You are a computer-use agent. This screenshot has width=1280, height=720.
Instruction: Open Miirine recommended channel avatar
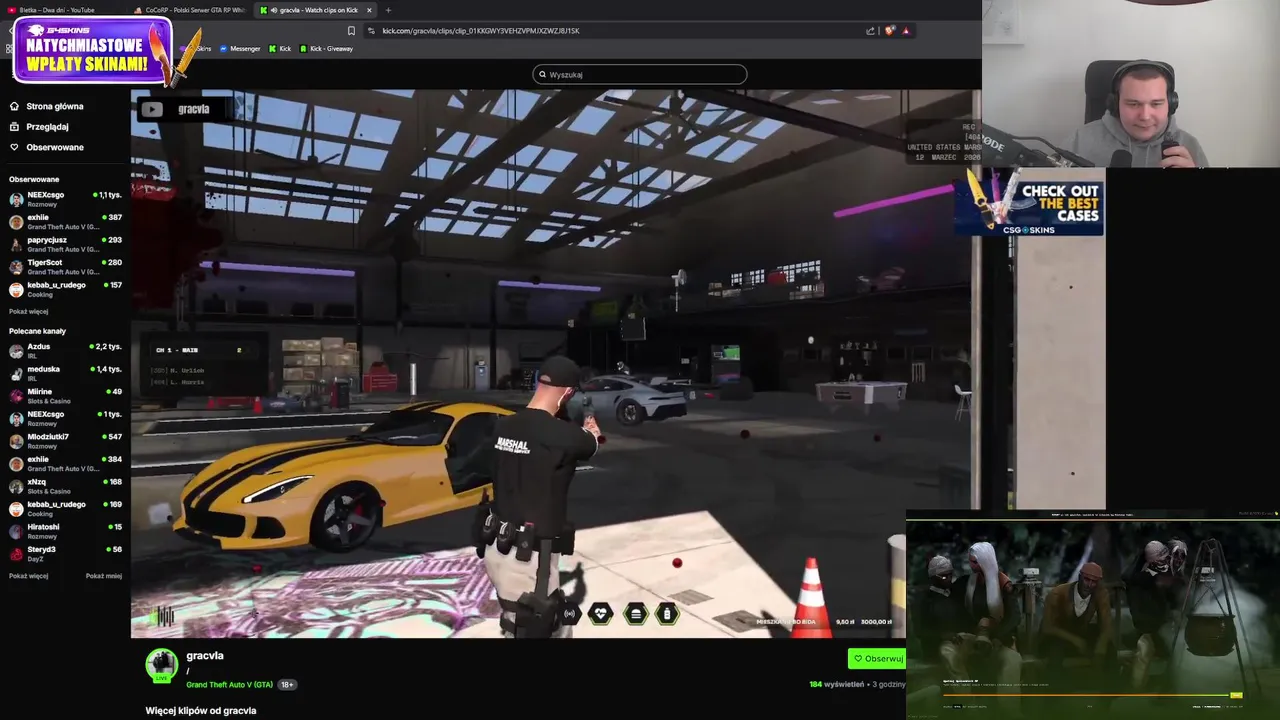(16, 396)
